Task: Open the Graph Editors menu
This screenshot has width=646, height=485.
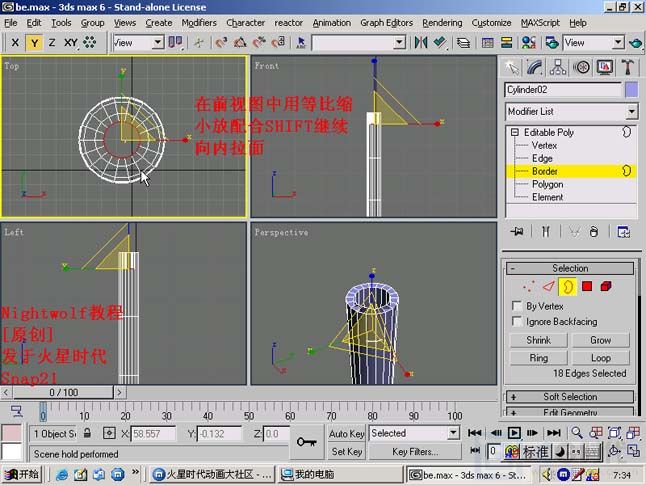Action: coord(386,23)
